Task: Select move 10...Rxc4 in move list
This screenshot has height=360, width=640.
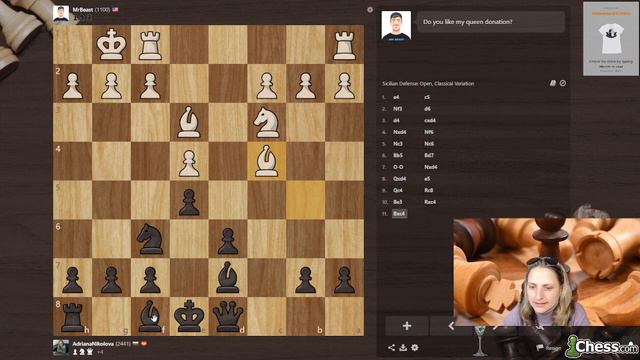Action: 430,202
